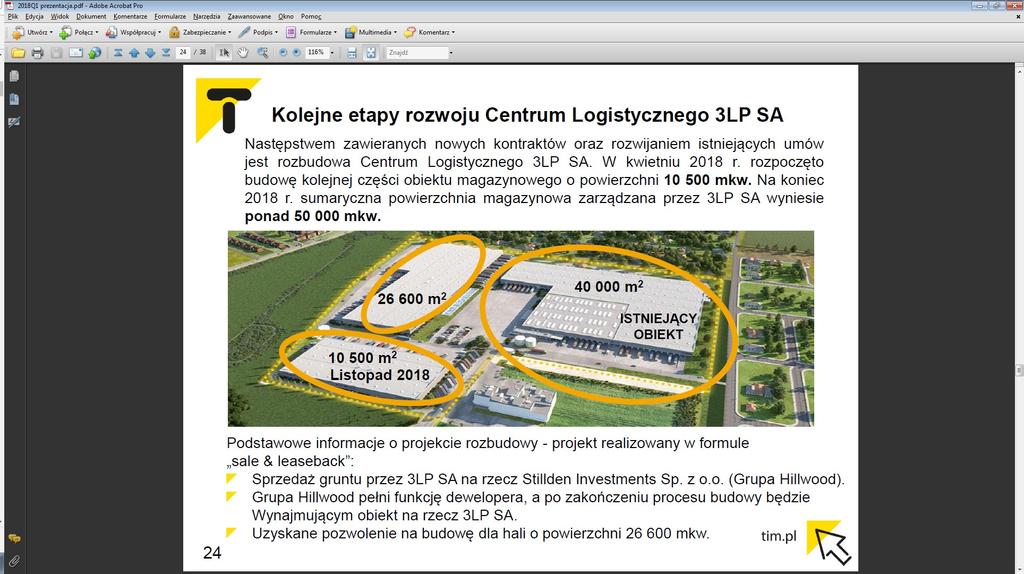Click the 'Listopad 2018' label

(379, 375)
